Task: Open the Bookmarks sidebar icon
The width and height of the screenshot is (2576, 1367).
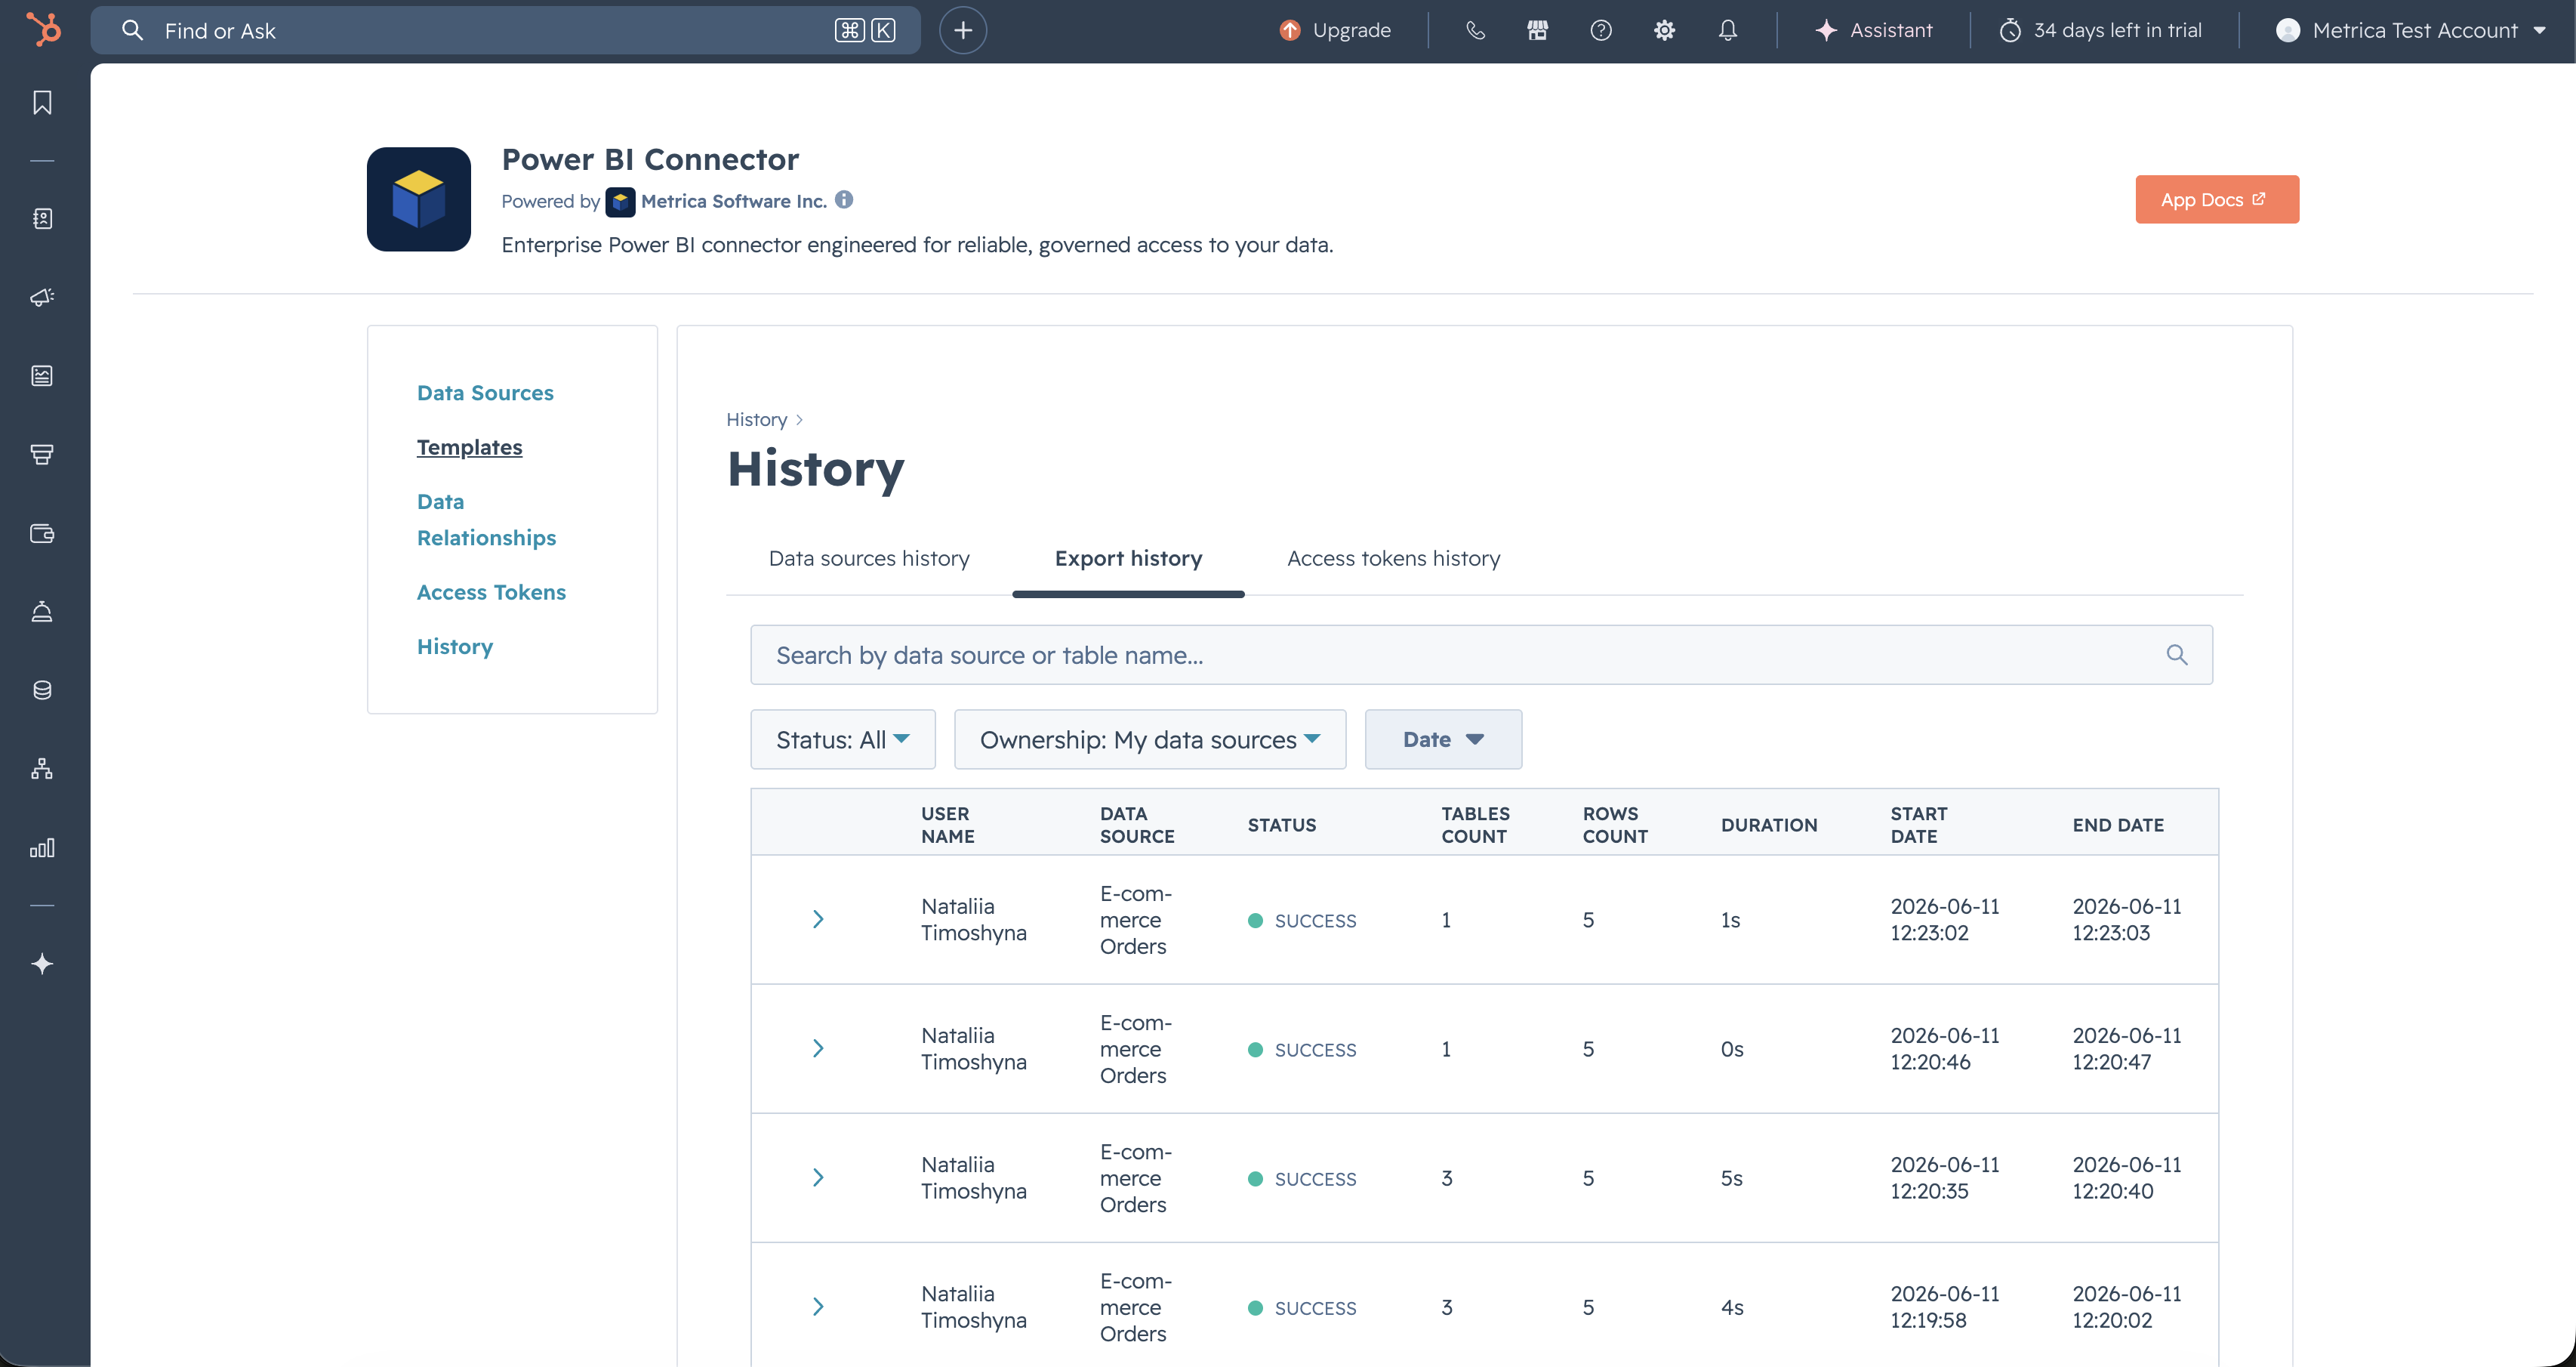Action: pos(42,102)
